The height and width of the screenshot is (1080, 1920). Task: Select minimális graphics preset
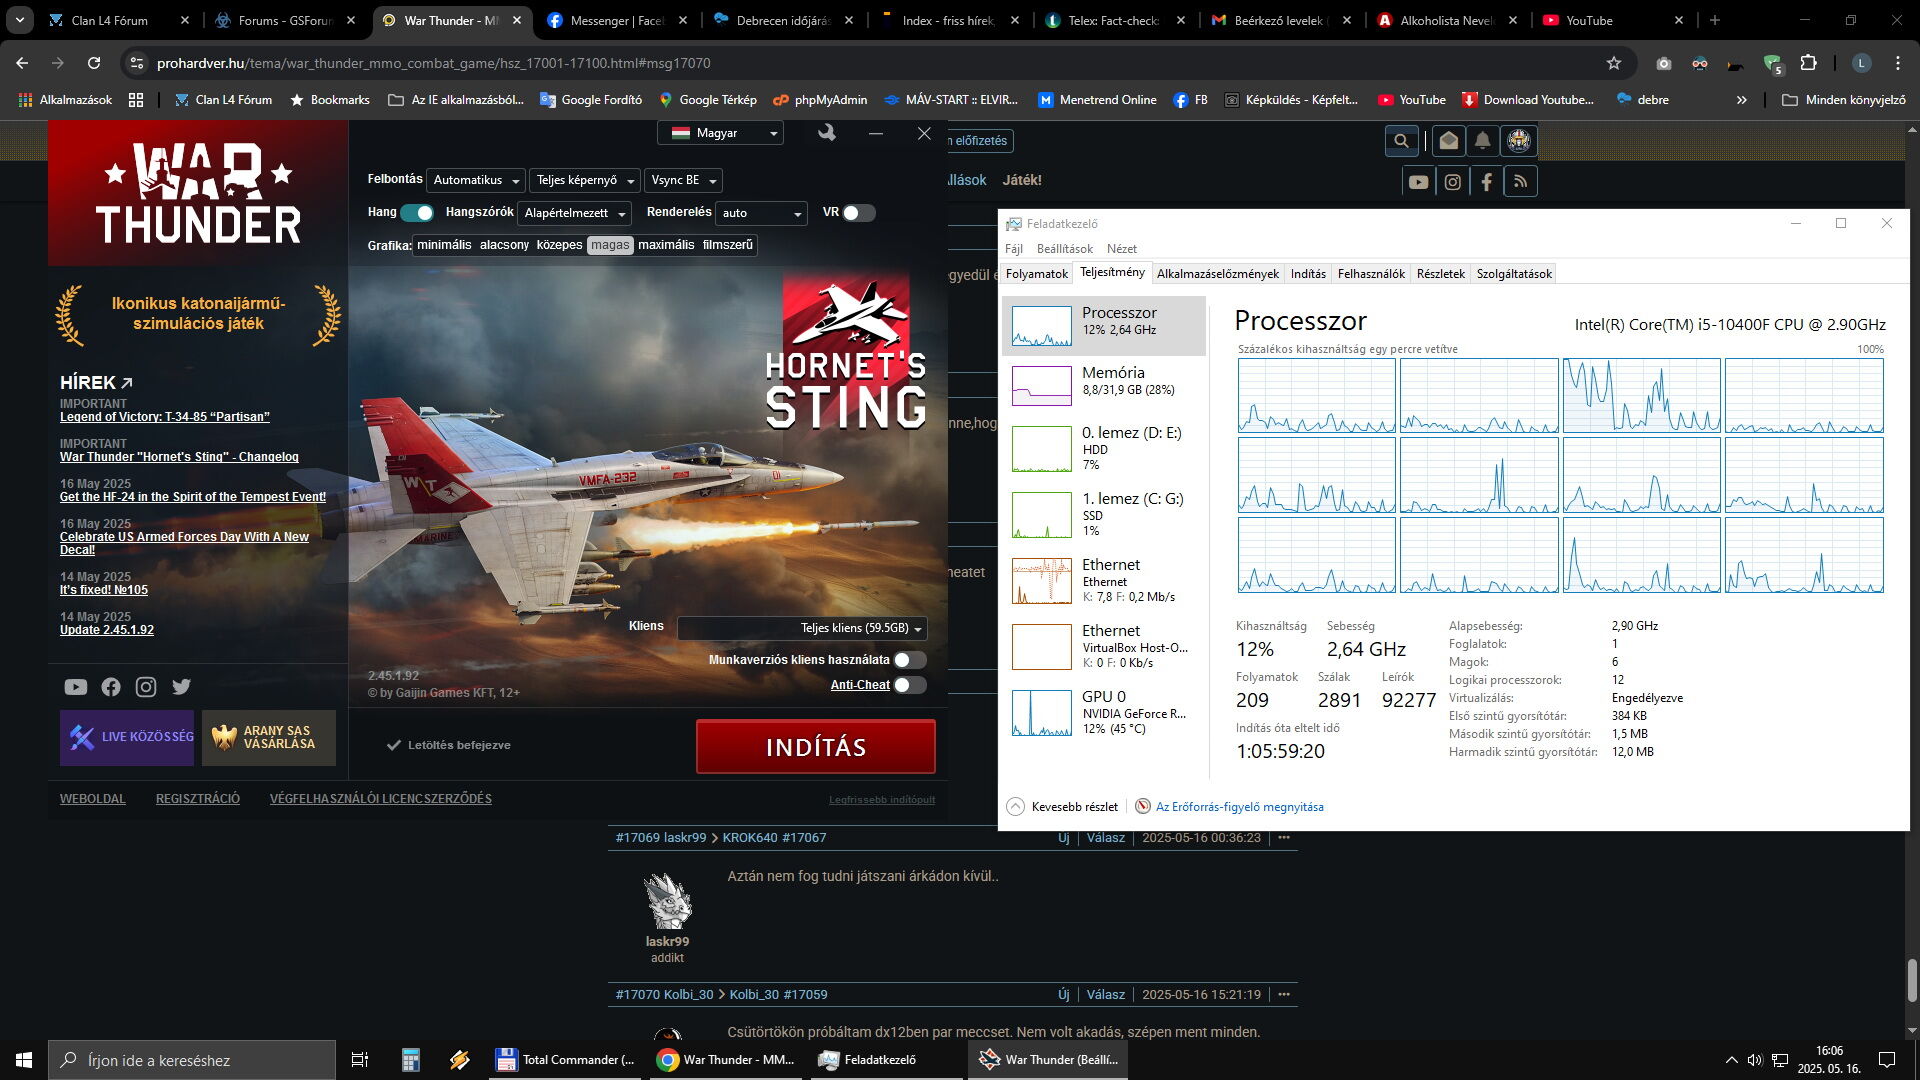click(444, 245)
